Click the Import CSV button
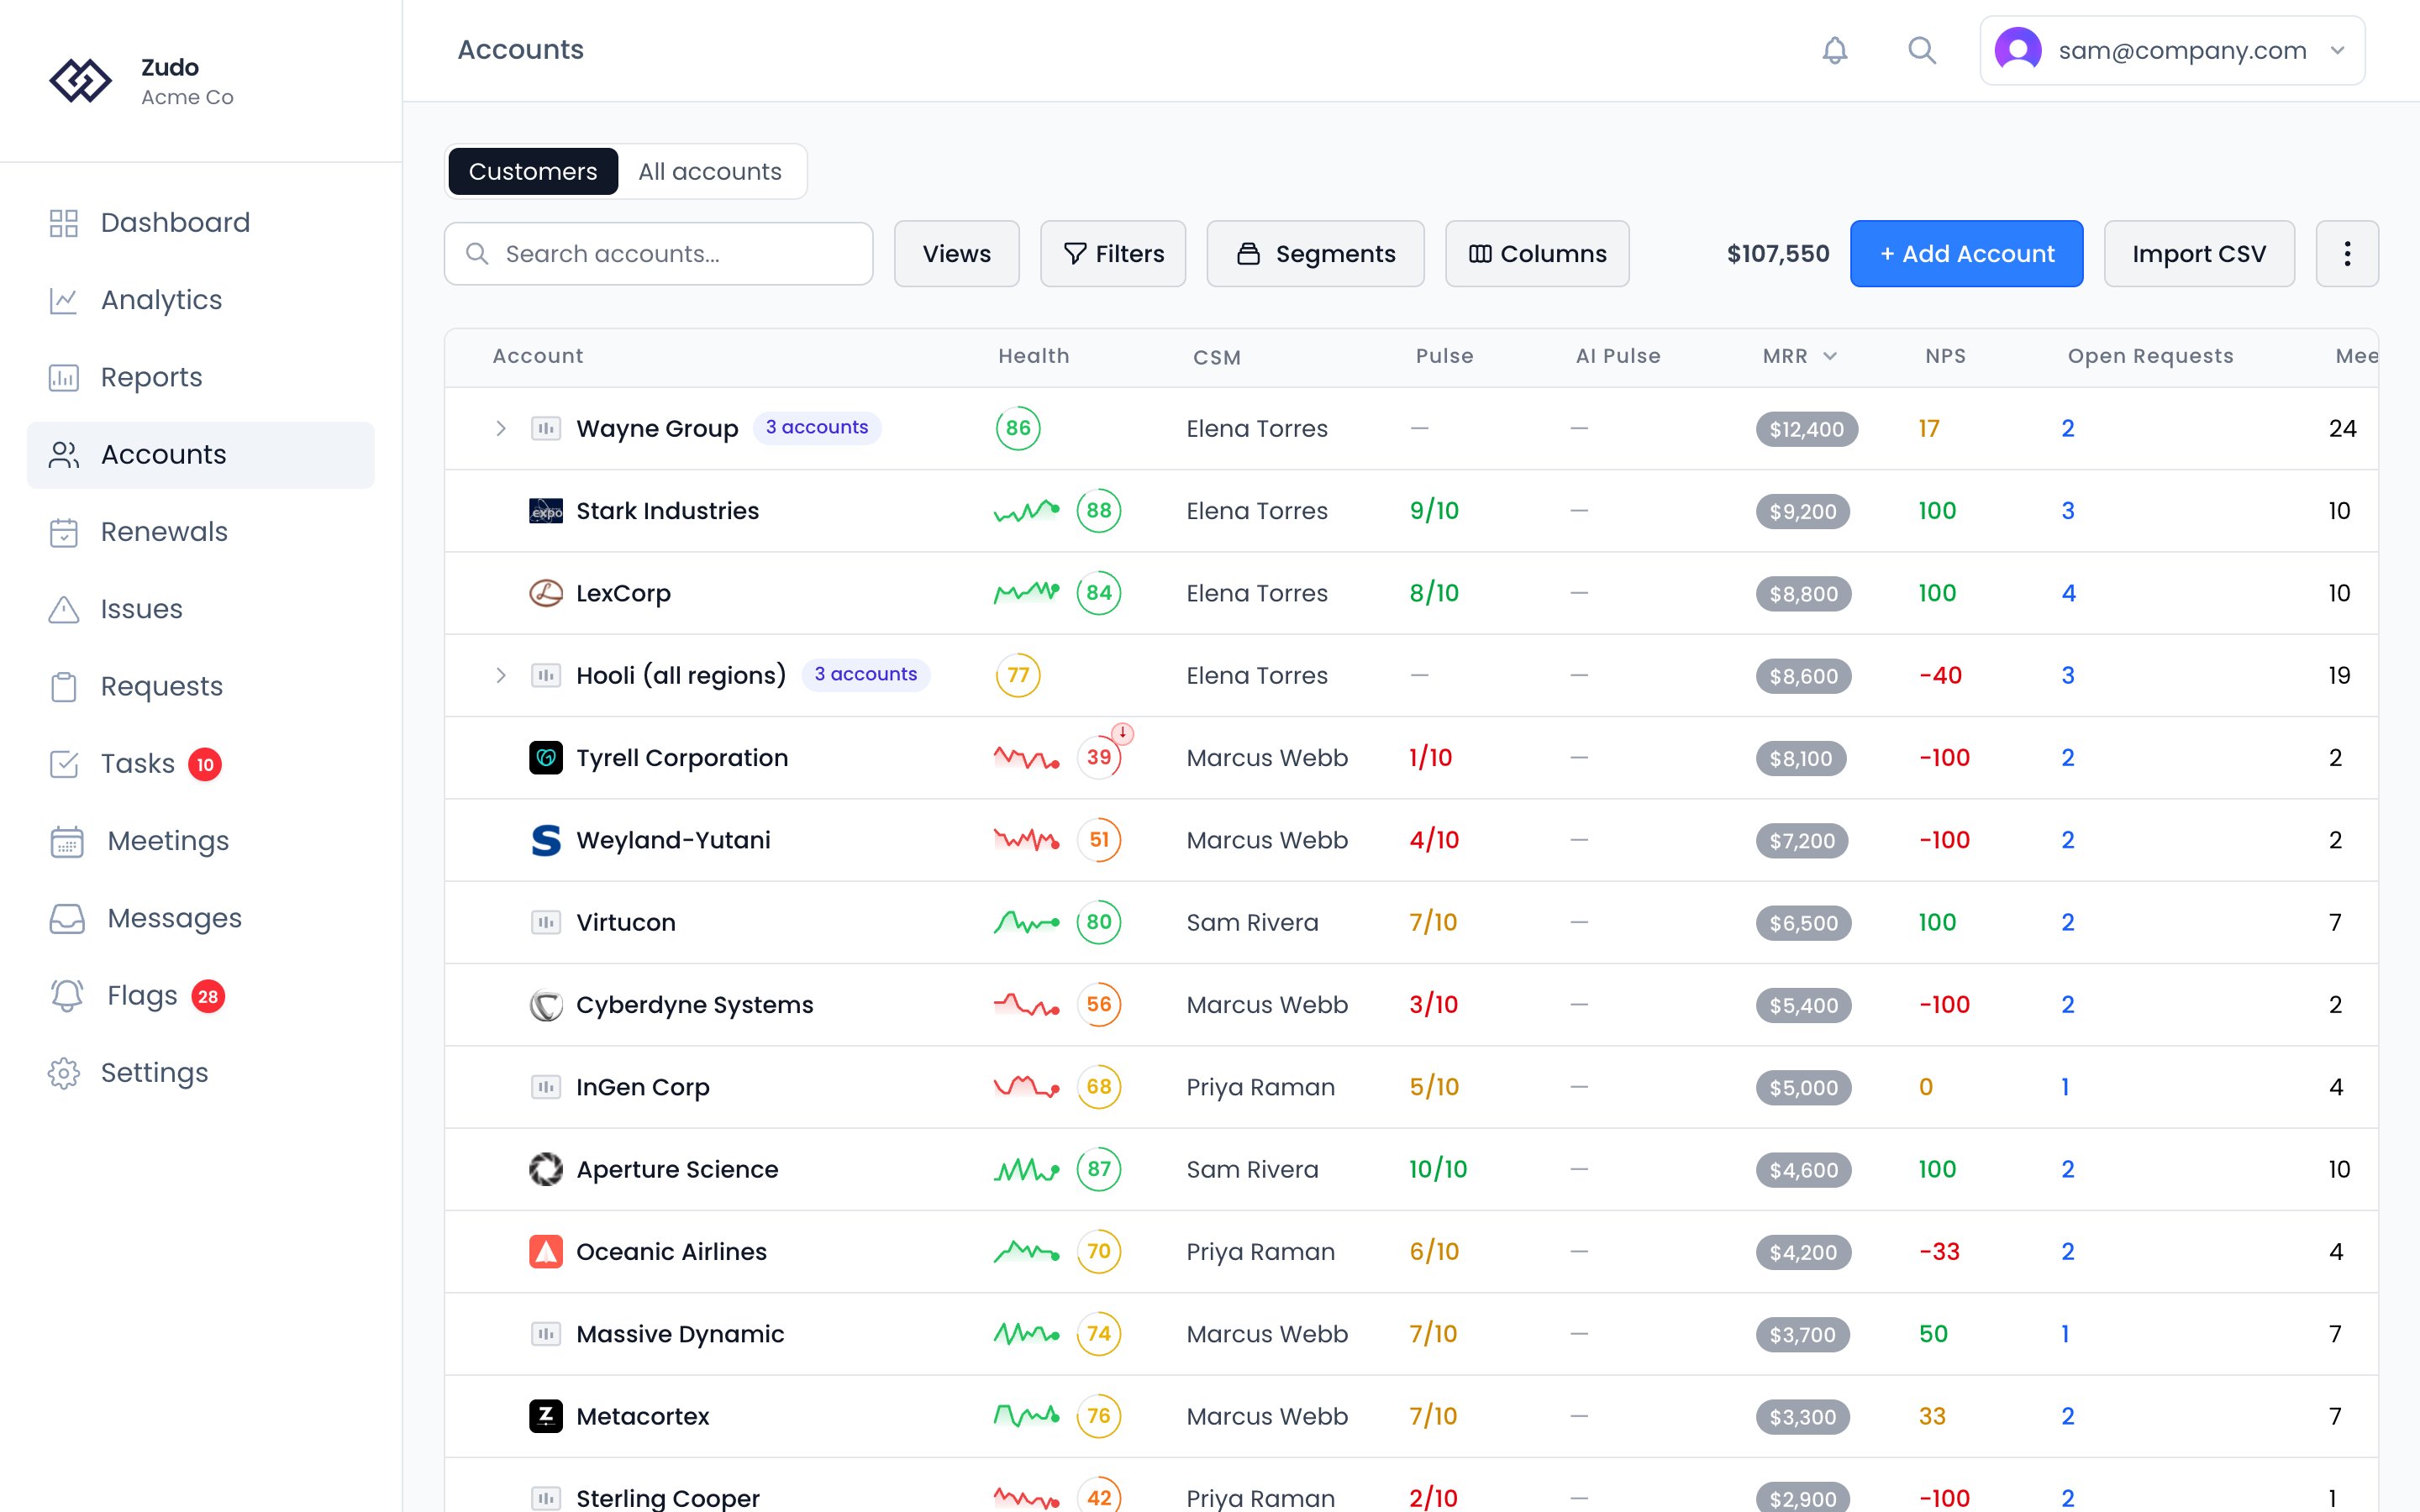This screenshot has width=2420, height=1512. (x=2199, y=254)
